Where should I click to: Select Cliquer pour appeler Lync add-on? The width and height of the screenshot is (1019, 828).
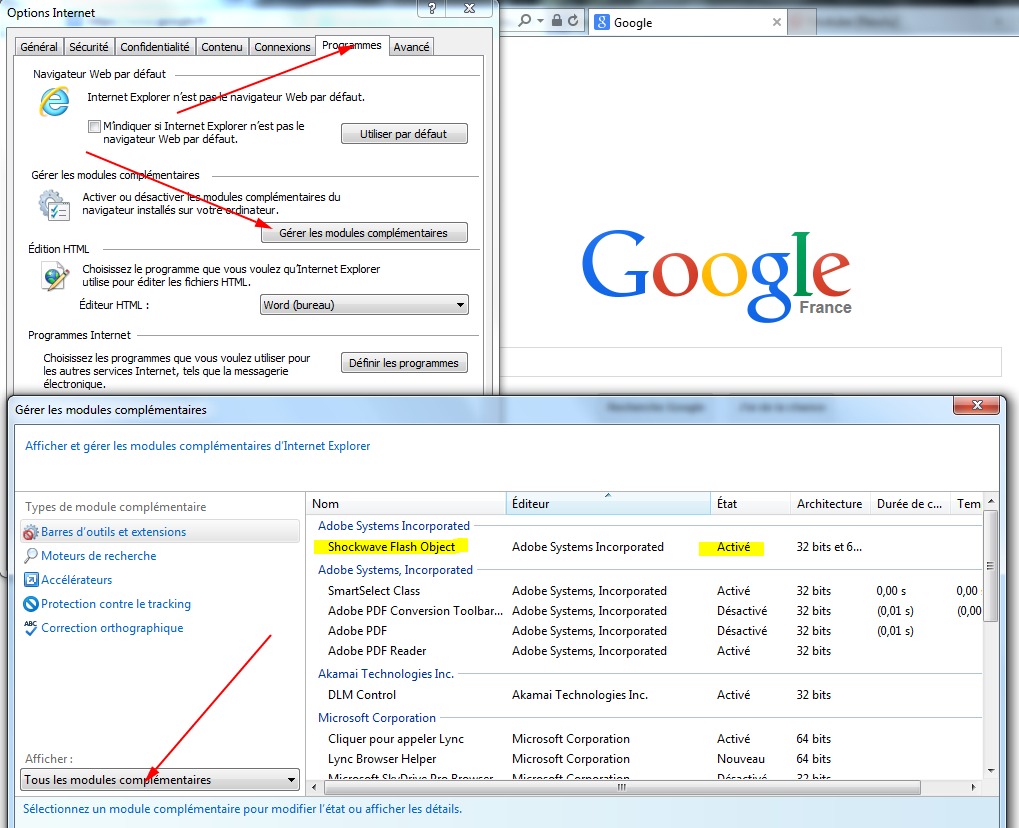click(396, 739)
